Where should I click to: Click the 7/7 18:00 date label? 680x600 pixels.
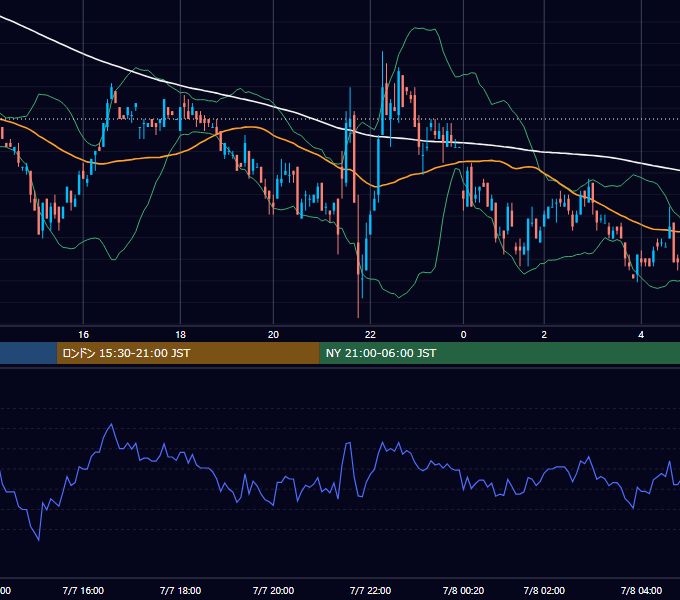click(x=180, y=590)
